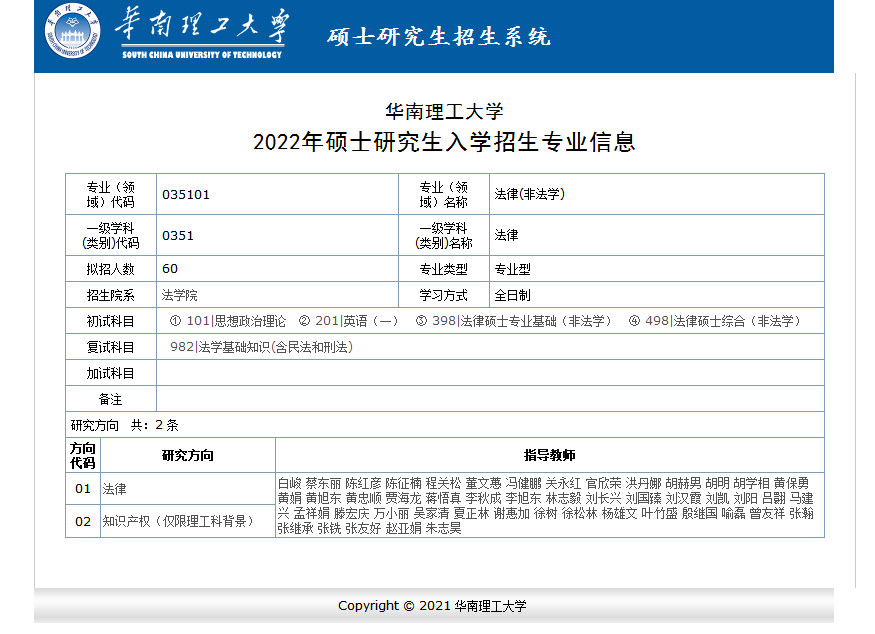Click advisor name 万小丽
The image size is (875, 634).
(x=392, y=513)
